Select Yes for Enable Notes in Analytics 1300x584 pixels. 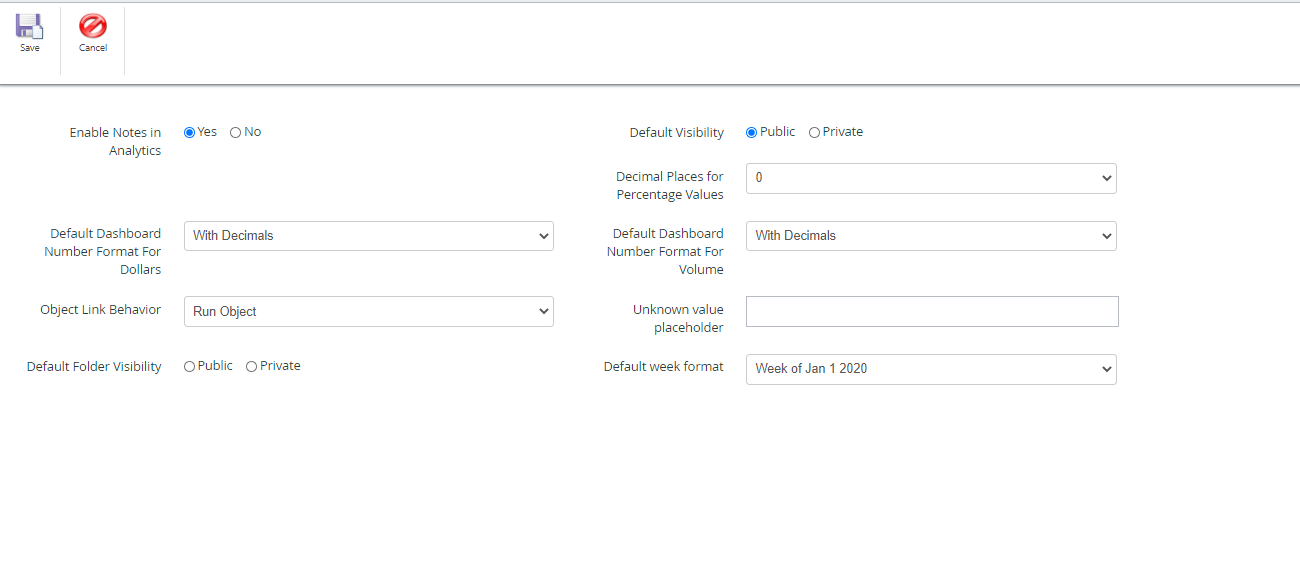(190, 132)
